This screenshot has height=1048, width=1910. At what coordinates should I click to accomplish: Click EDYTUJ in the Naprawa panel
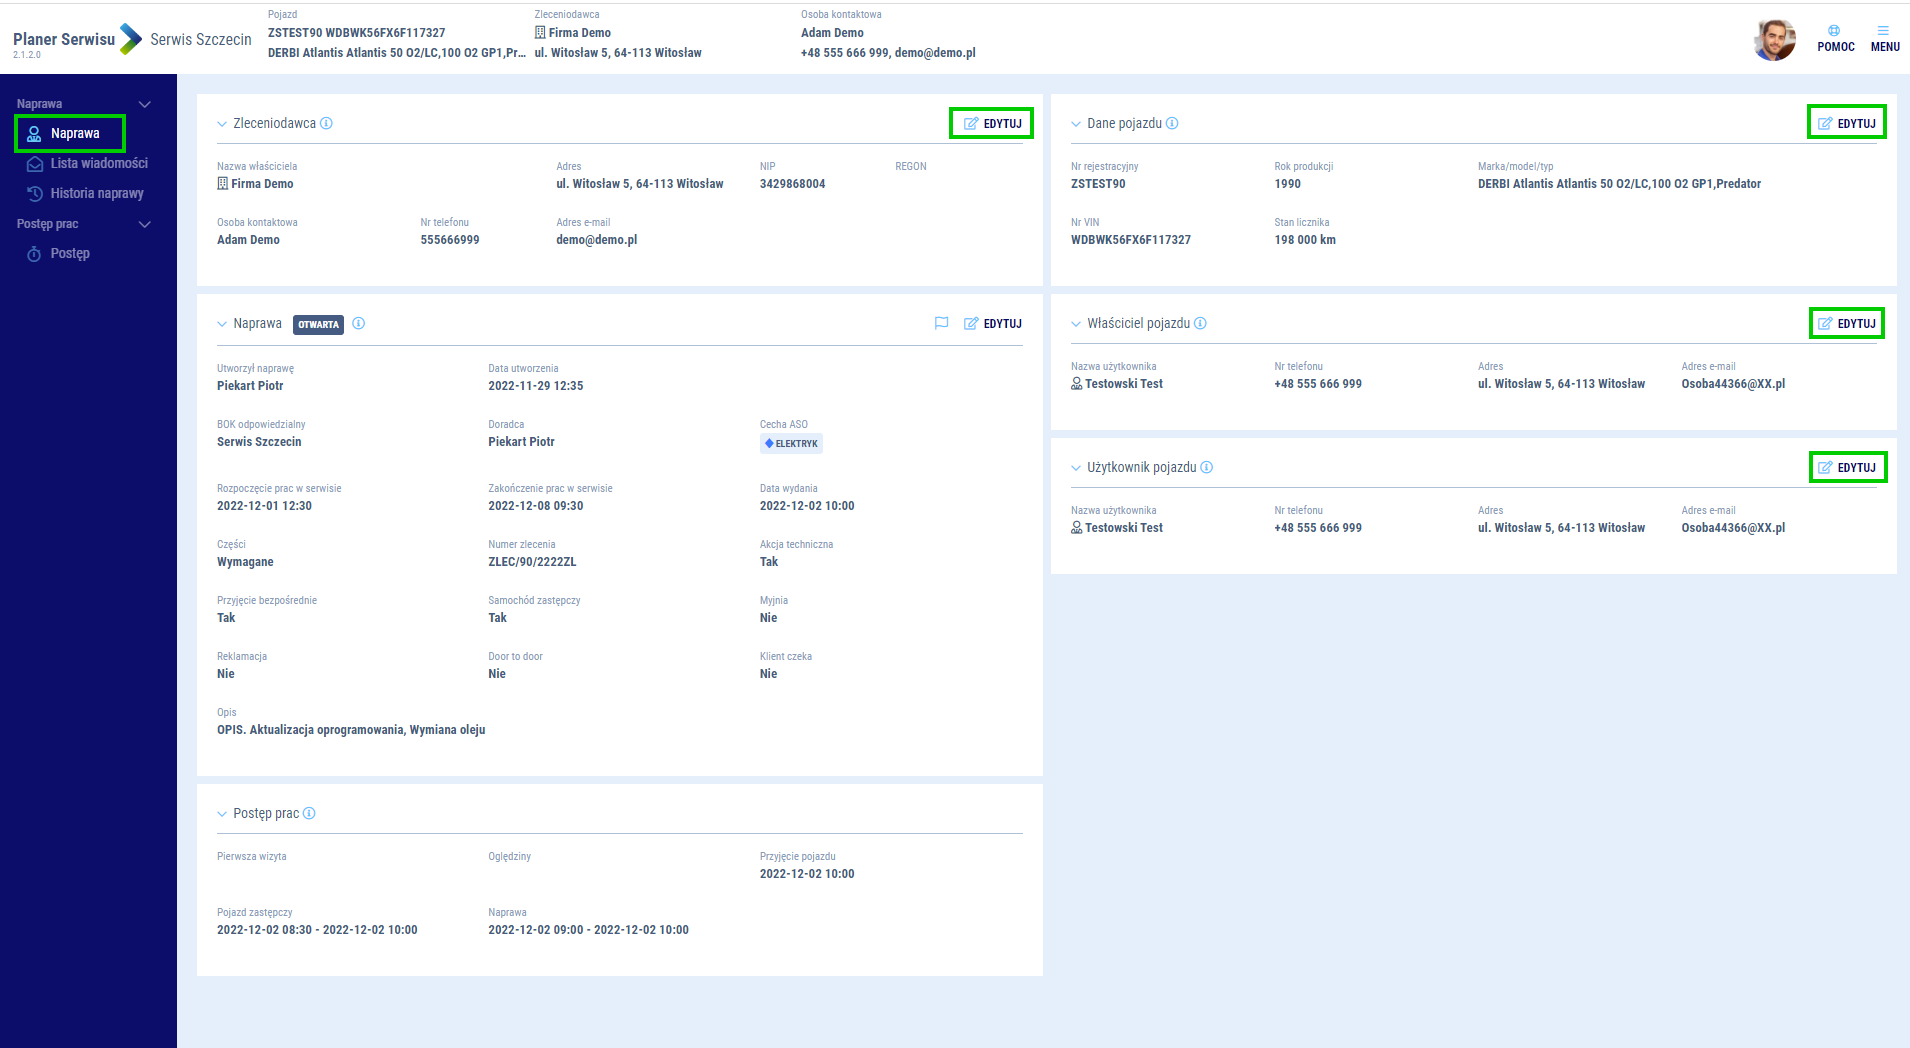(x=993, y=324)
